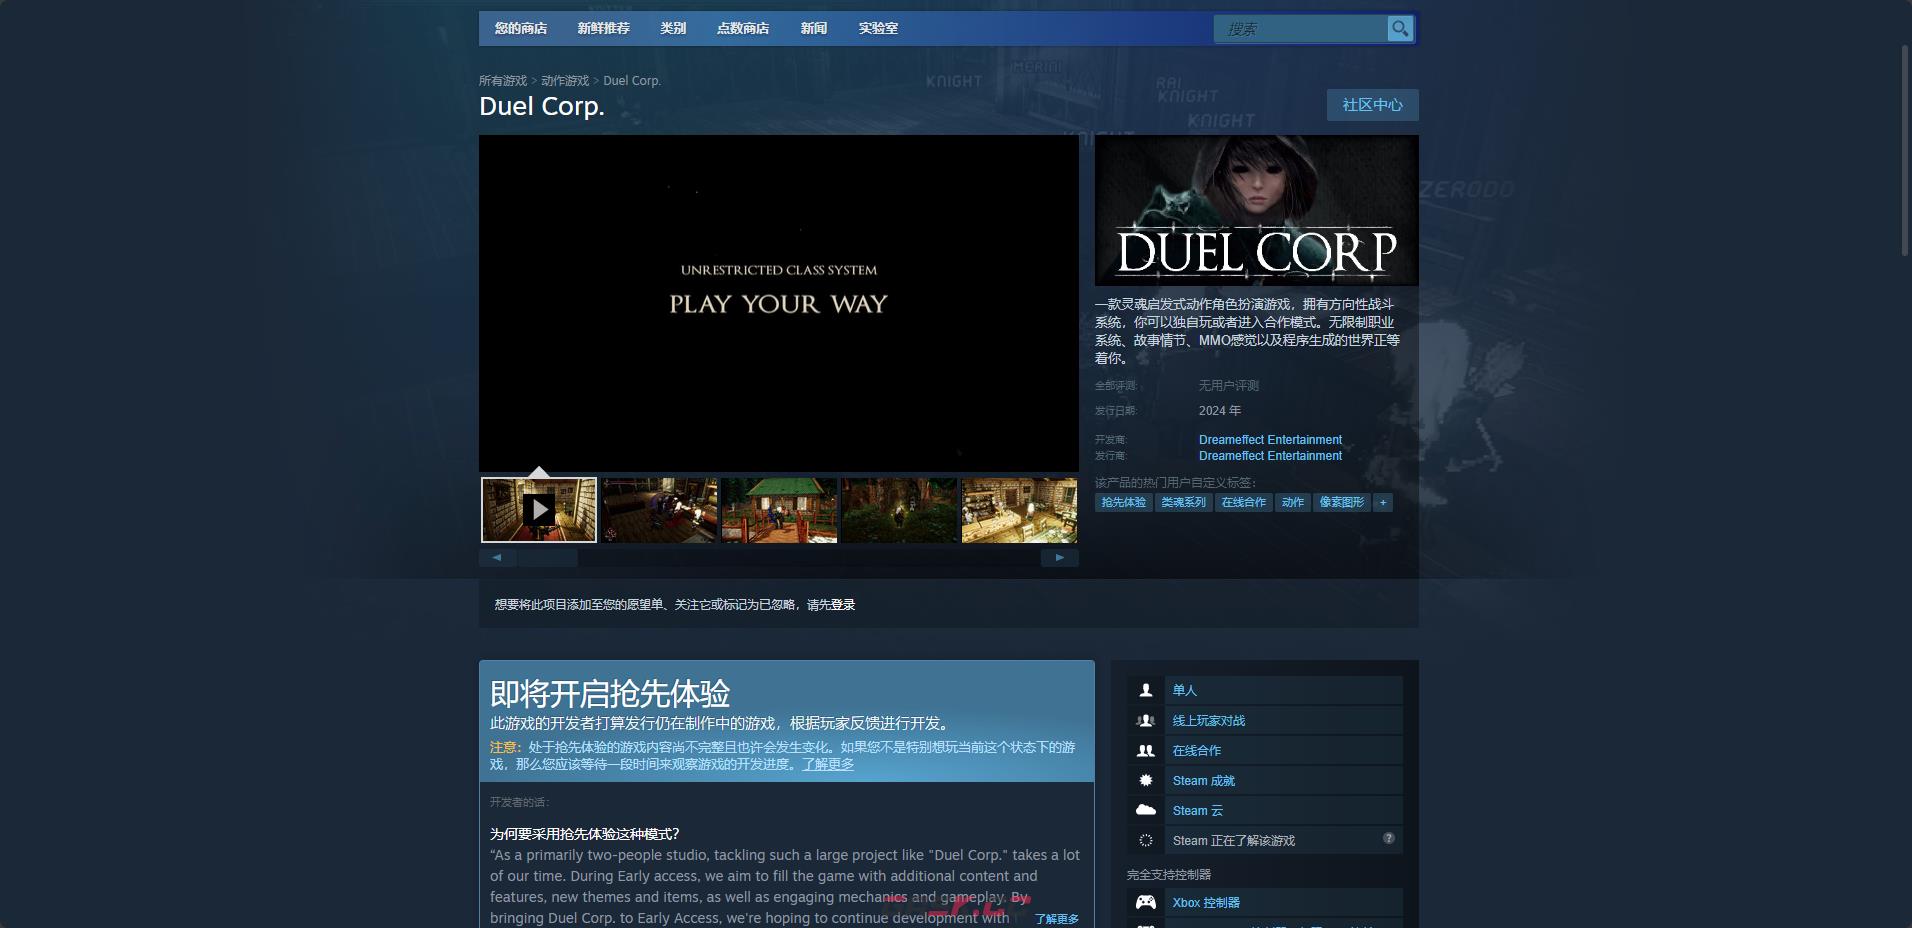The height and width of the screenshot is (928, 1912).
Task: Open the 社区中心 button
Action: 1372,105
